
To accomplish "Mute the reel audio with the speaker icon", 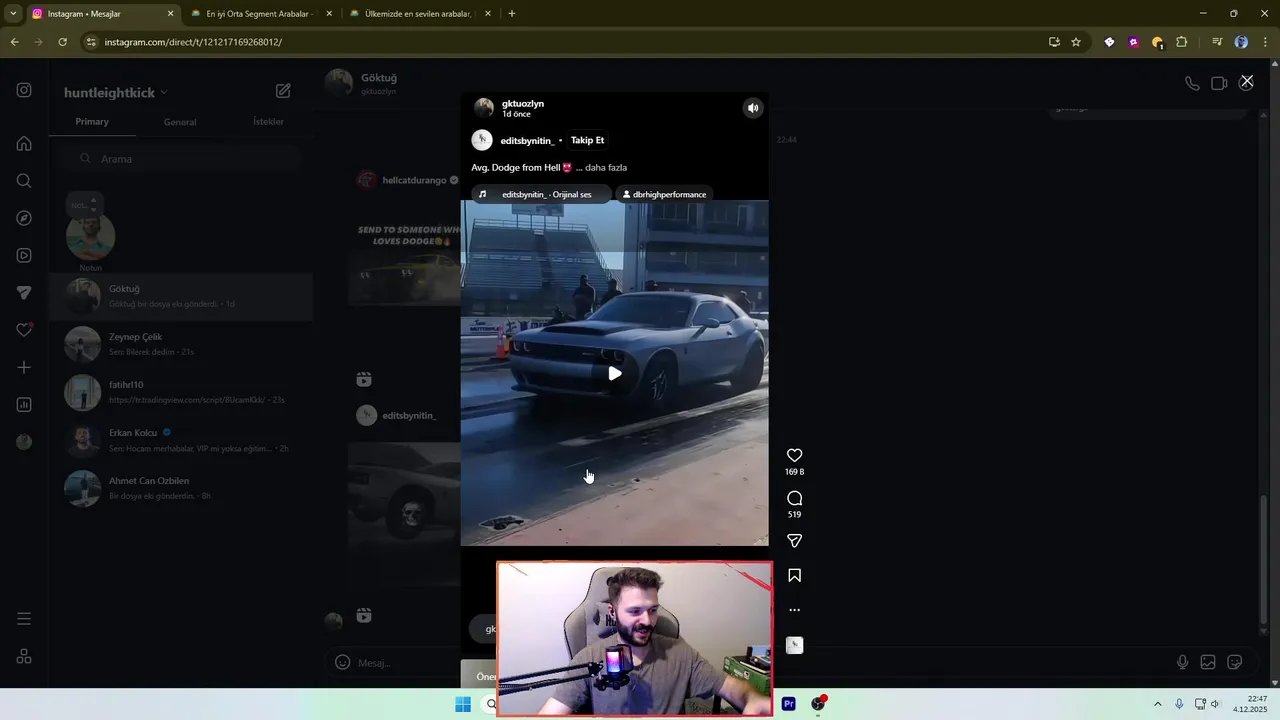I will tap(753, 108).
